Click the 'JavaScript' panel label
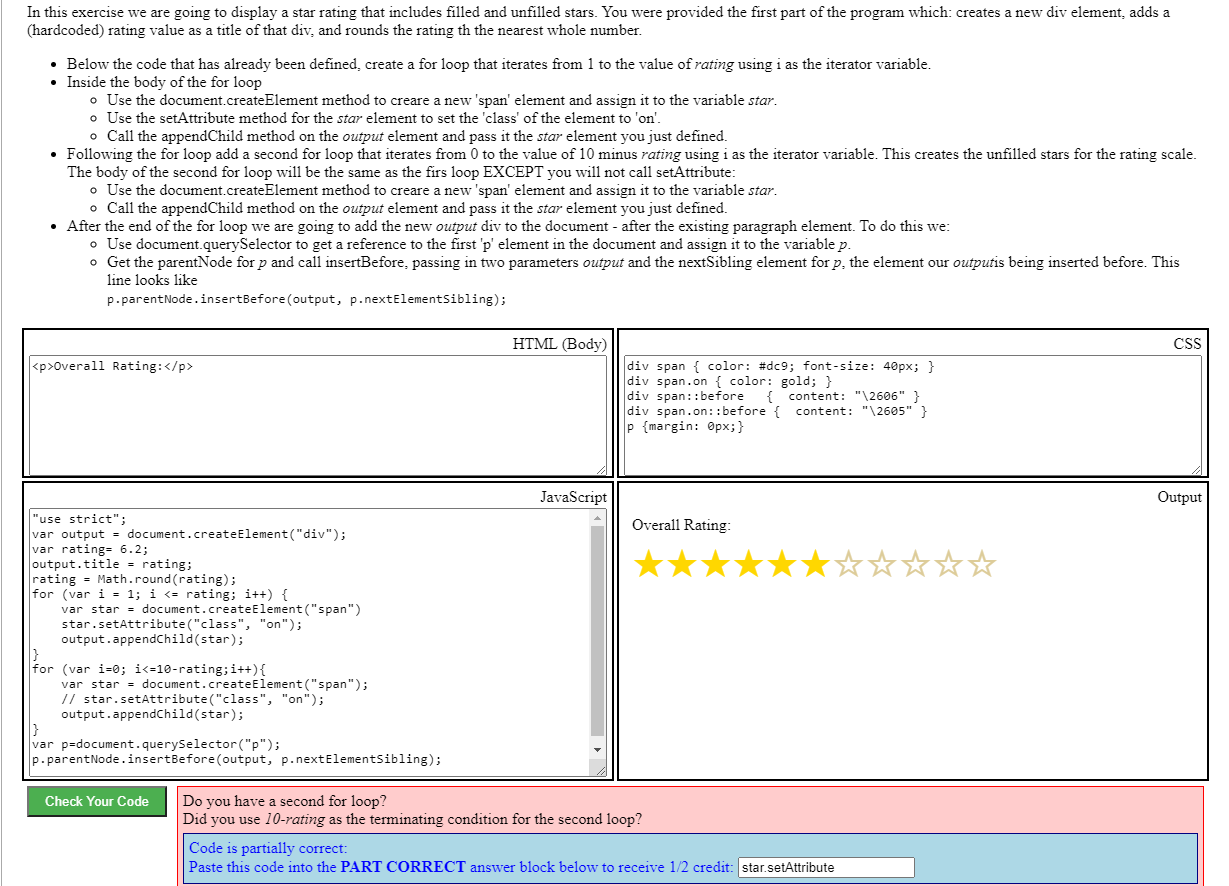Screen dimensions: 1229x886 click(x=573, y=497)
